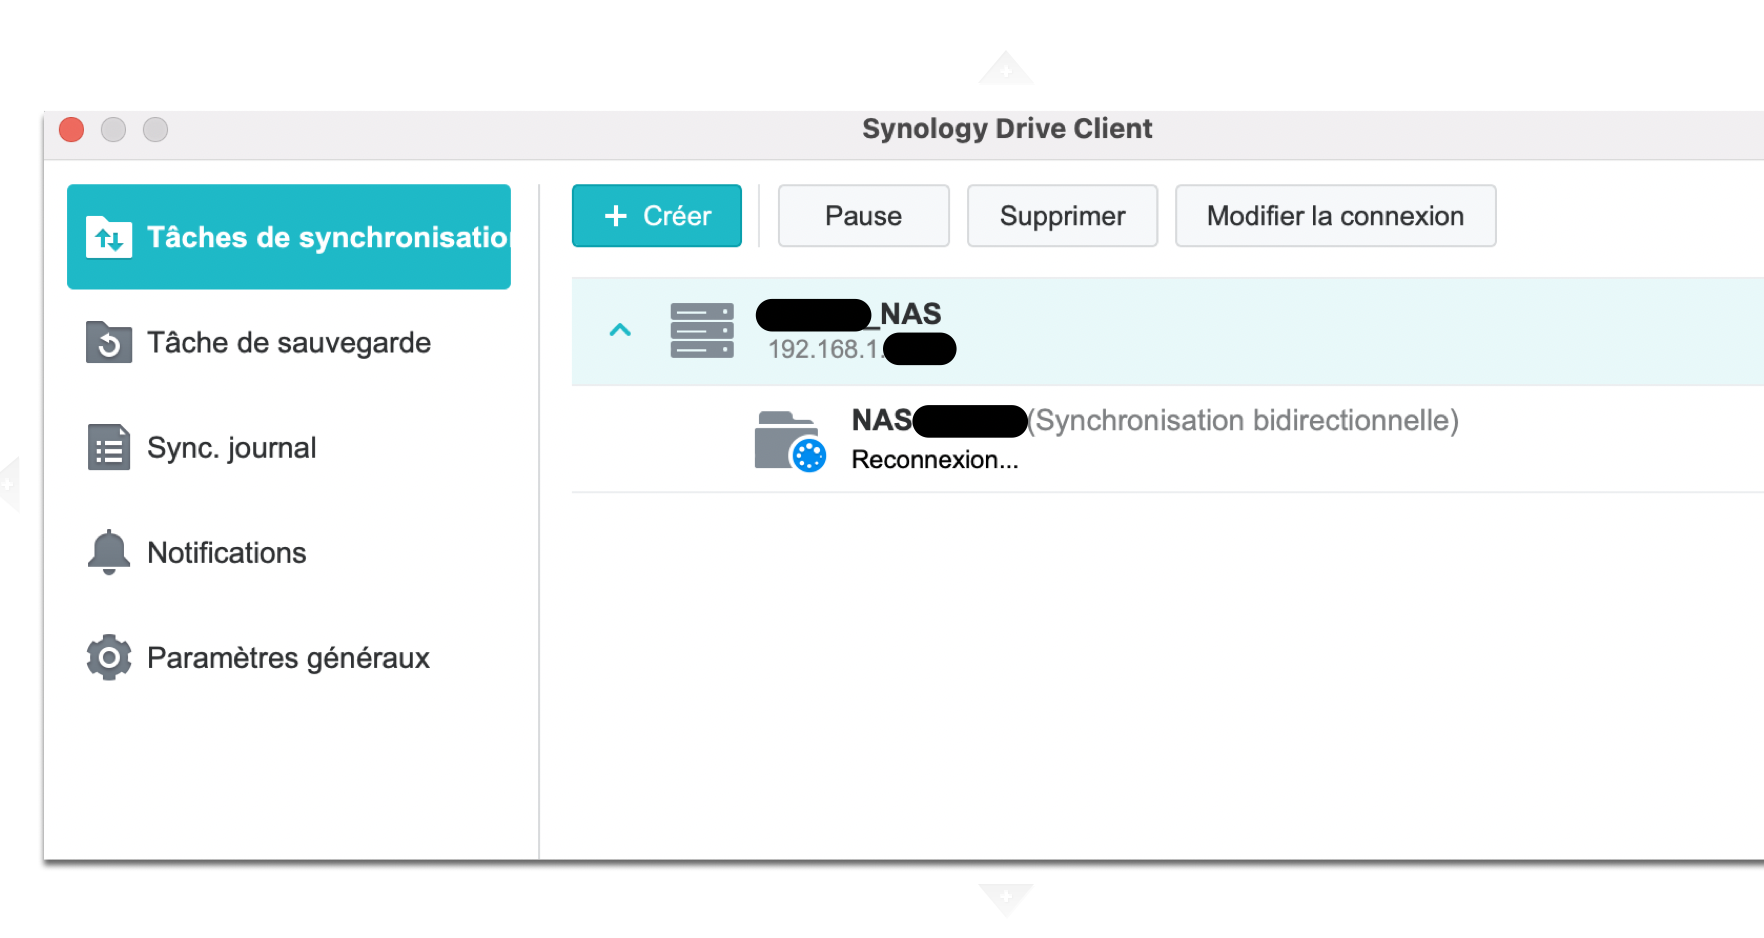This screenshot has height=938, width=1764.
Task: Switch to Sync. journal section
Action: (232, 448)
